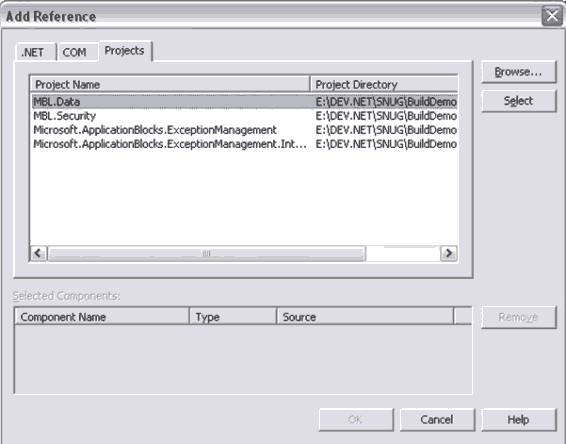Click the Component Name column header
The height and width of the screenshot is (444, 566).
click(102, 317)
